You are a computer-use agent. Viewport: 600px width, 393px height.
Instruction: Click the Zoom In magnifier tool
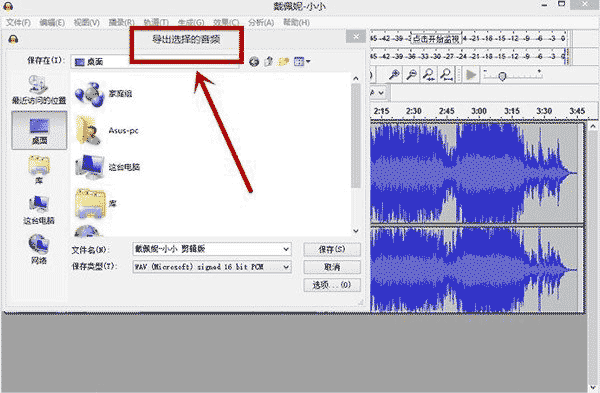coord(394,75)
